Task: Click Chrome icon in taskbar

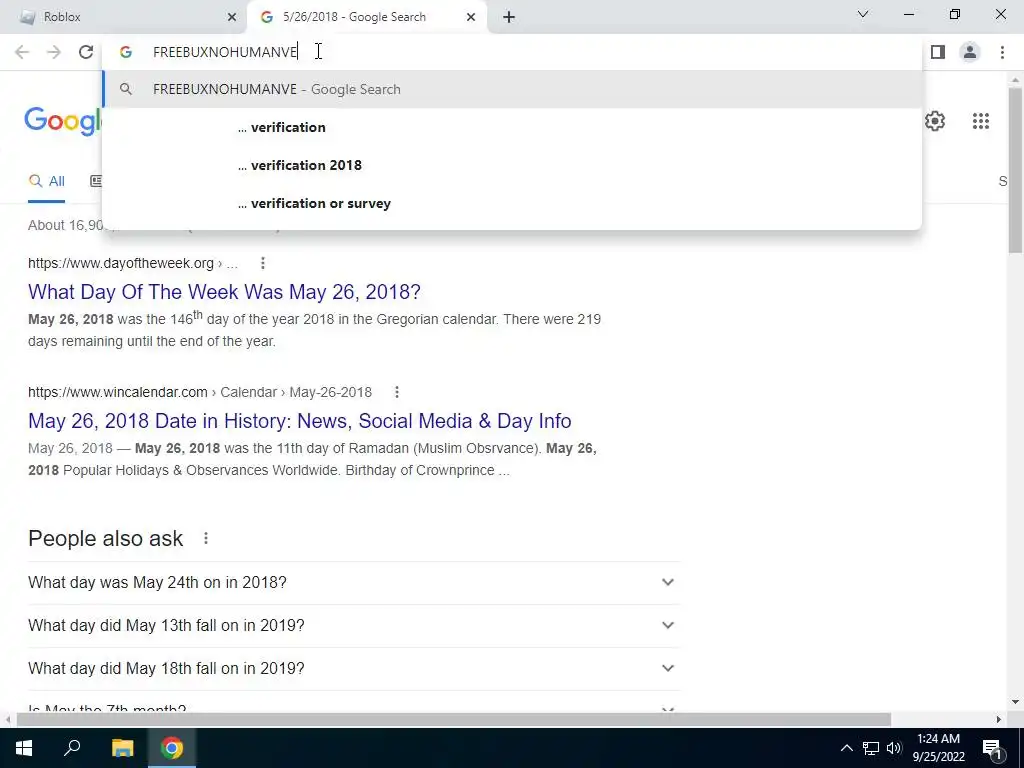Action: tap(172, 748)
